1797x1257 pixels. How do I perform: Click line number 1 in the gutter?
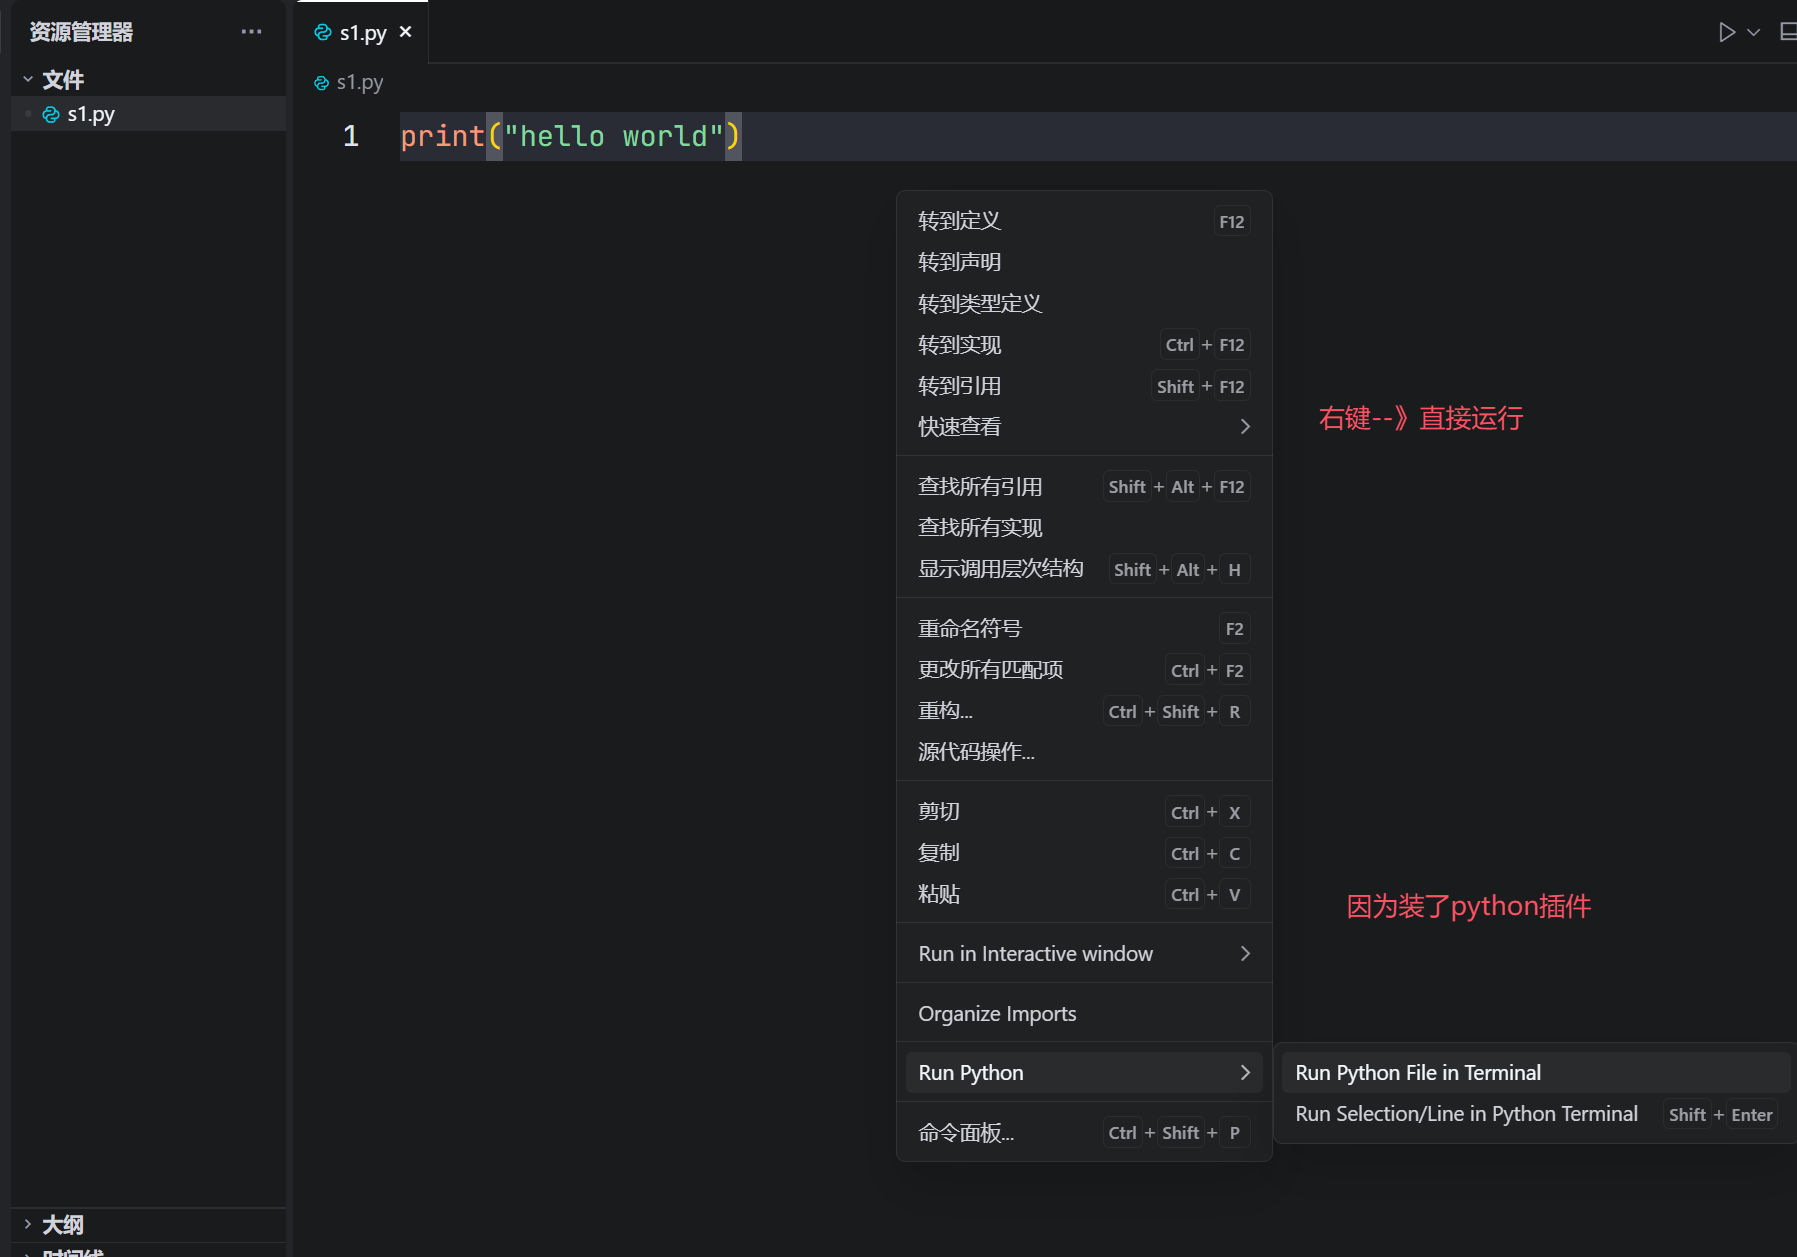coord(350,136)
